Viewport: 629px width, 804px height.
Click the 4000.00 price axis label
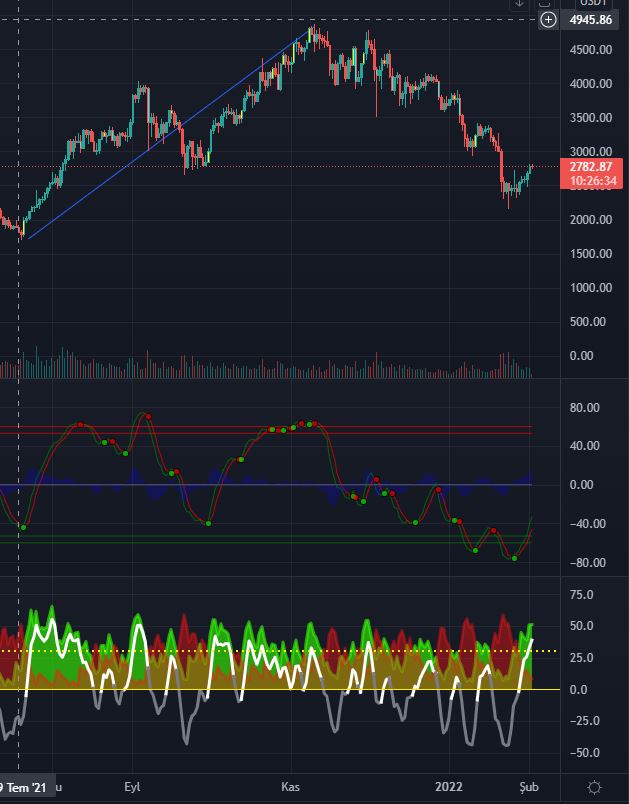[x=591, y=84]
